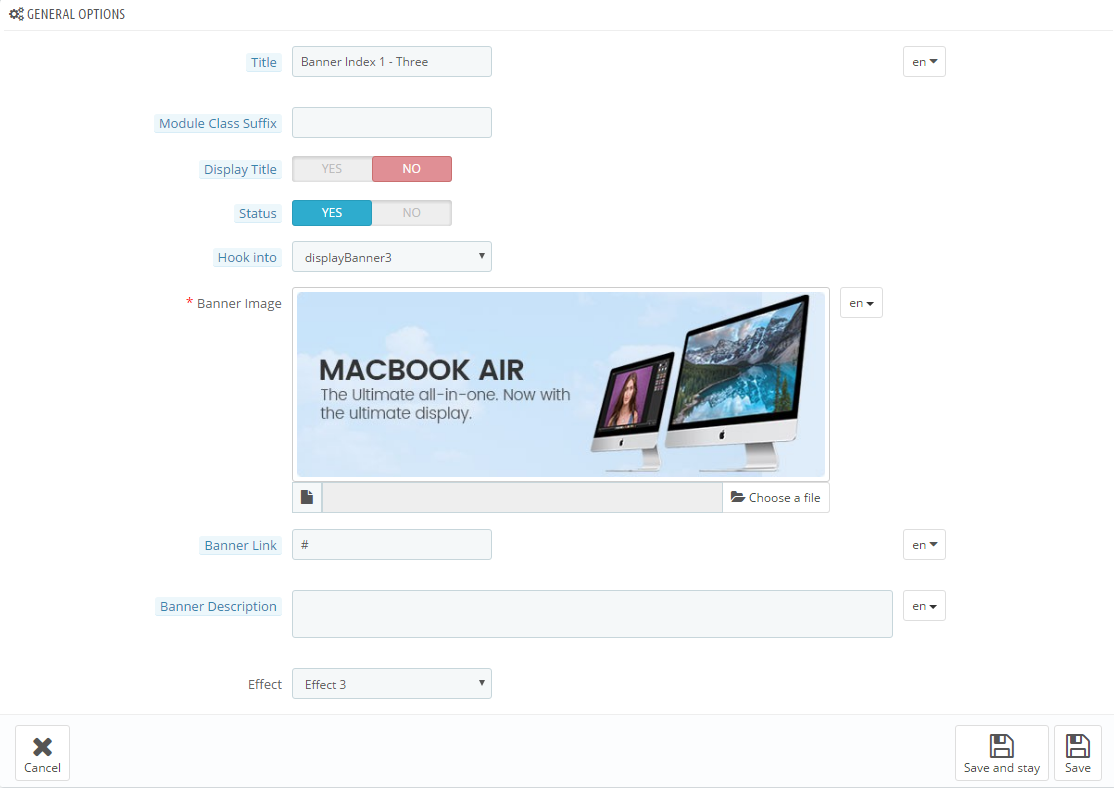Click the file path input box
The width and height of the screenshot is (1114, 788).
522,497
